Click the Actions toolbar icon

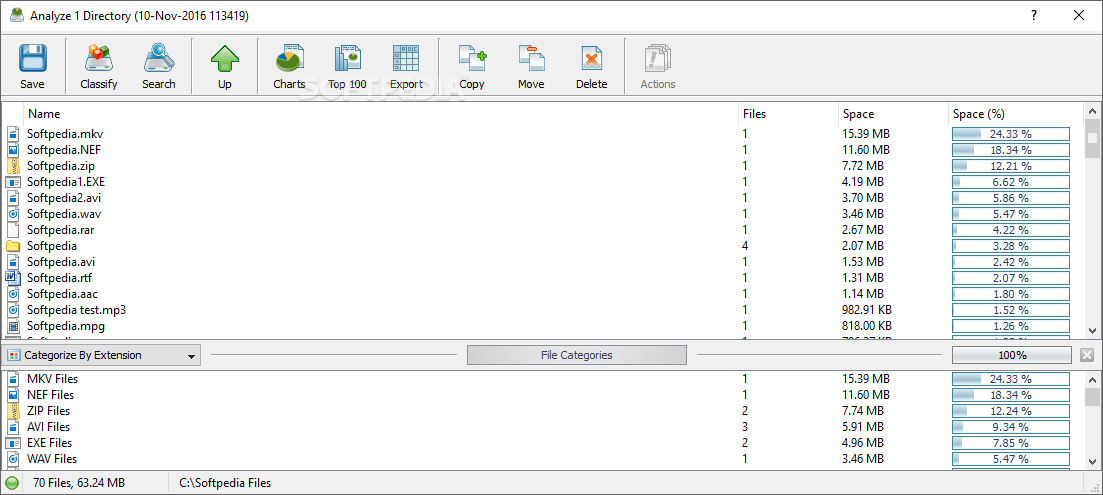click(658, 67)
